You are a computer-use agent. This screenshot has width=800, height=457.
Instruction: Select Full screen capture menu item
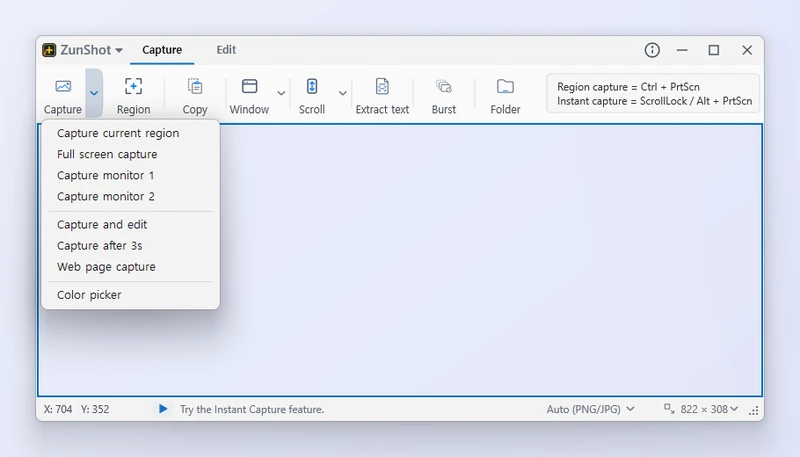point(131,154)
